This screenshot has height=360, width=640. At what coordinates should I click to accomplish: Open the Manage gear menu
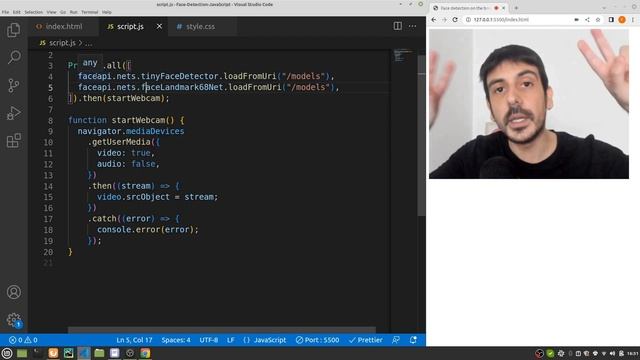tap(13, 320)
